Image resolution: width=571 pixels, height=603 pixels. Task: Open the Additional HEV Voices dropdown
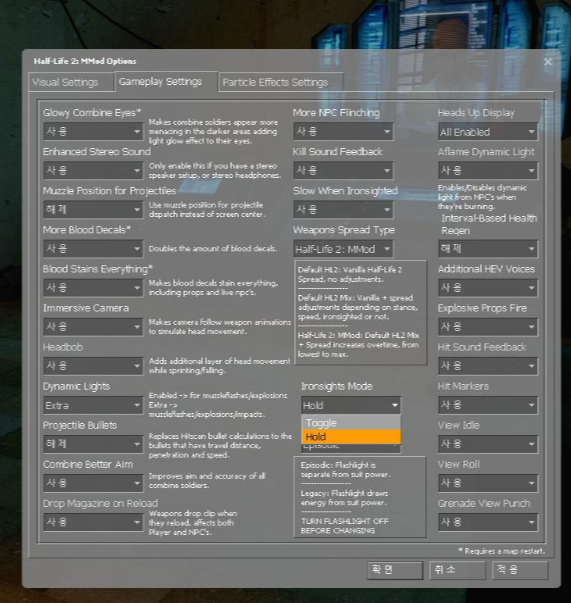(488, 288)
